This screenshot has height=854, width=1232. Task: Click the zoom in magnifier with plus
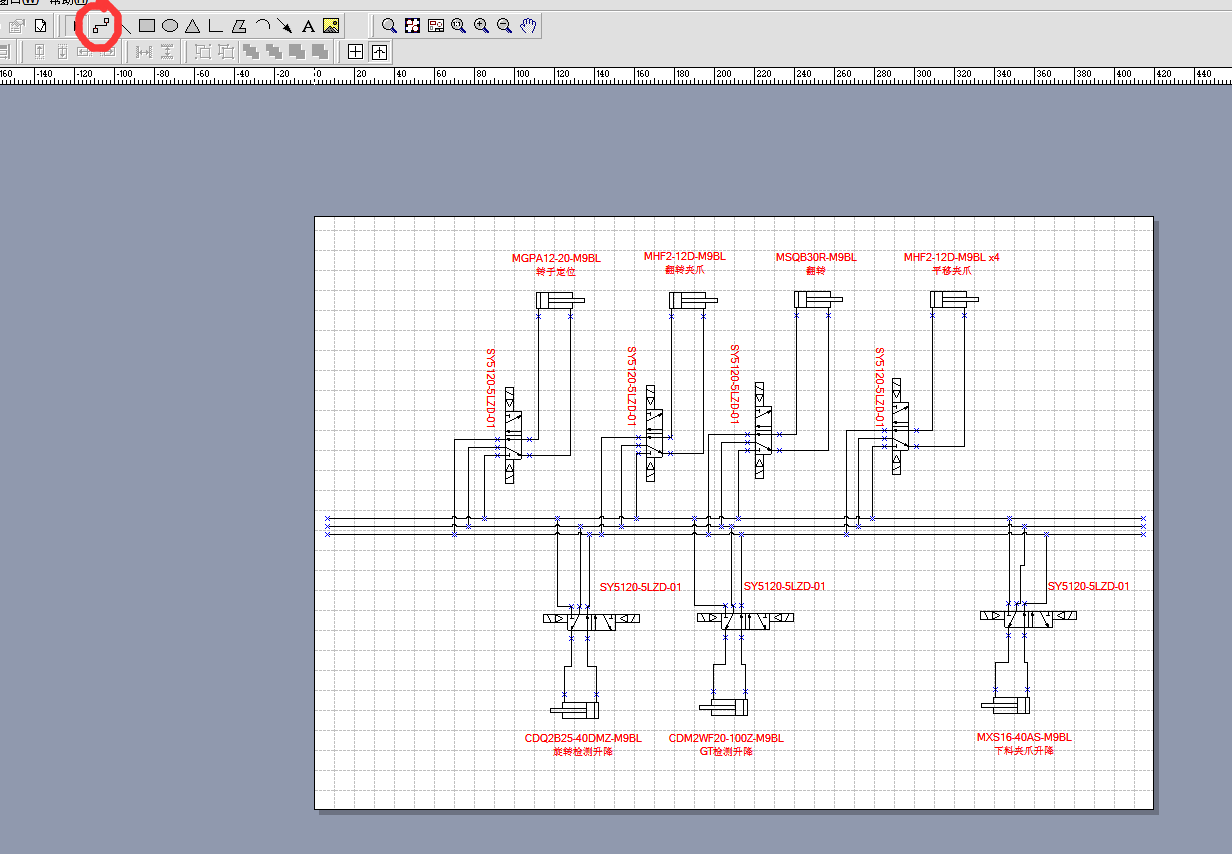click(x=481, y=26)
